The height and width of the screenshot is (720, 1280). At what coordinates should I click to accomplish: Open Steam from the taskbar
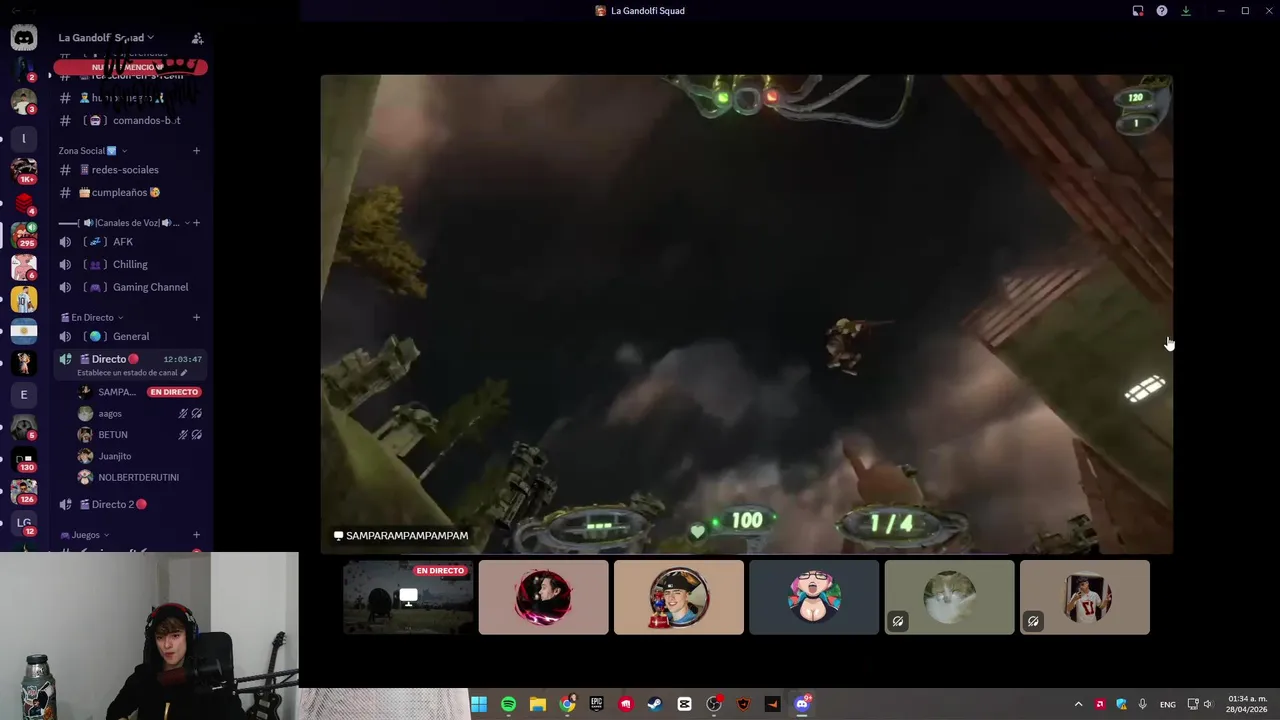point(655,704)
